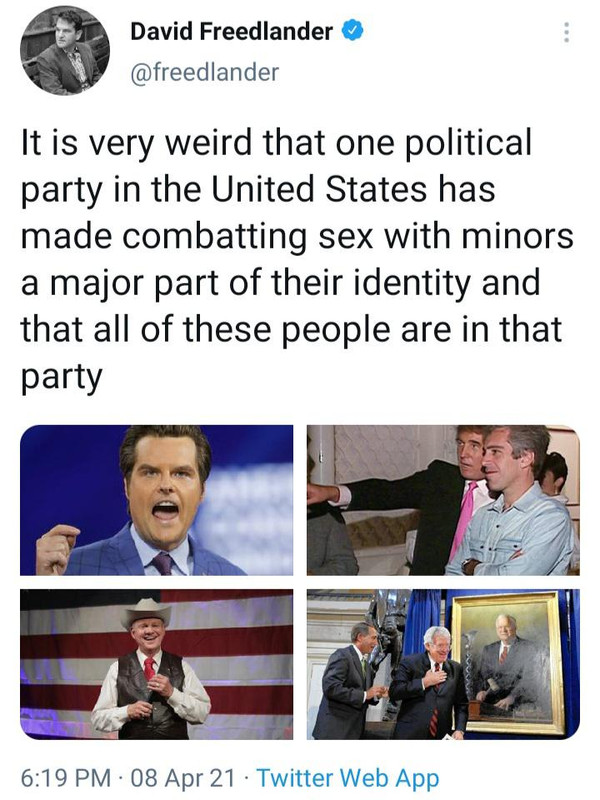Open David Freedlander's profile avatar
The height and width of the screenshot is (800, 600).
click(x=65, y=51)
